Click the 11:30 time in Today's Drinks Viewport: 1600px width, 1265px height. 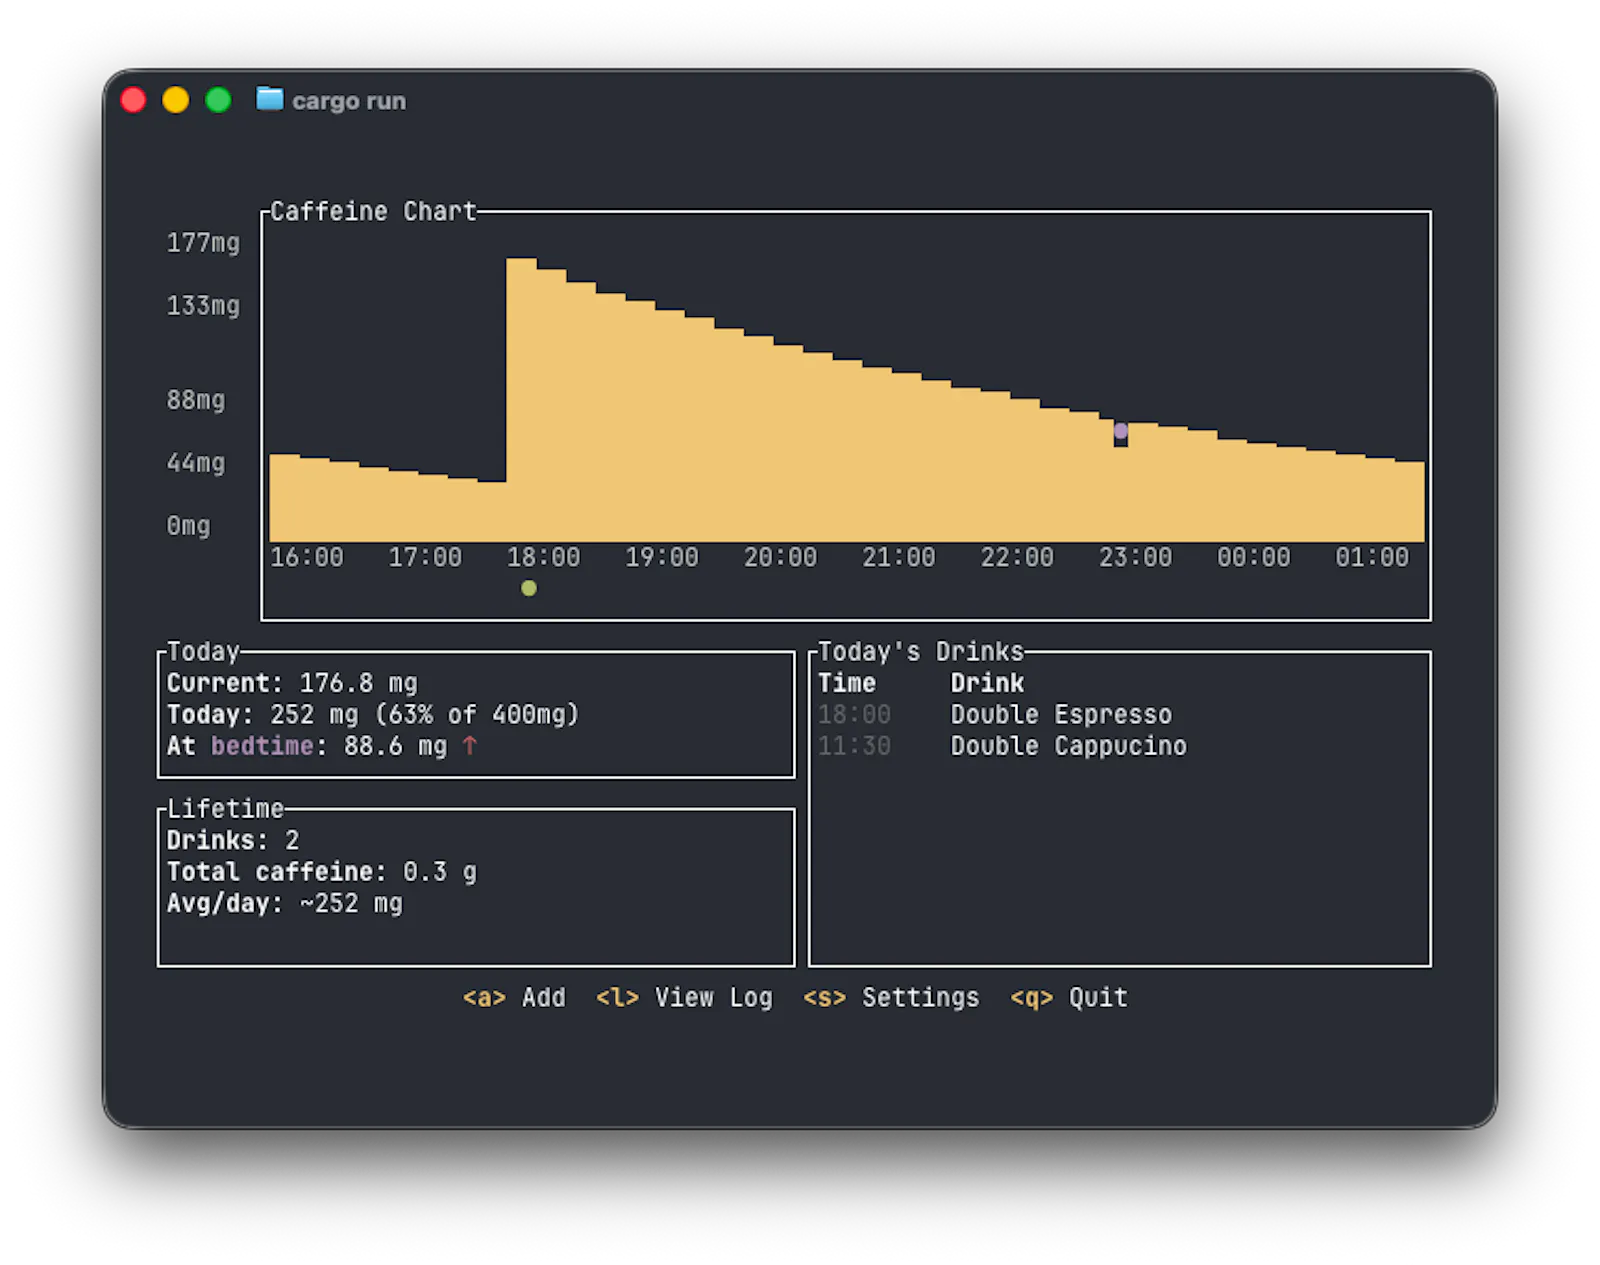[x=854, y=746]
